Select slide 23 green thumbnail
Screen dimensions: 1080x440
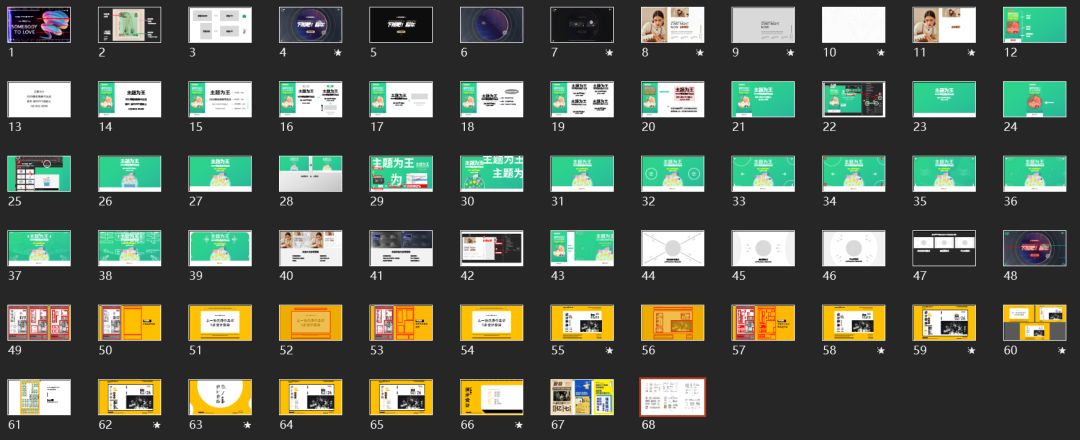(x=944, y=99)
